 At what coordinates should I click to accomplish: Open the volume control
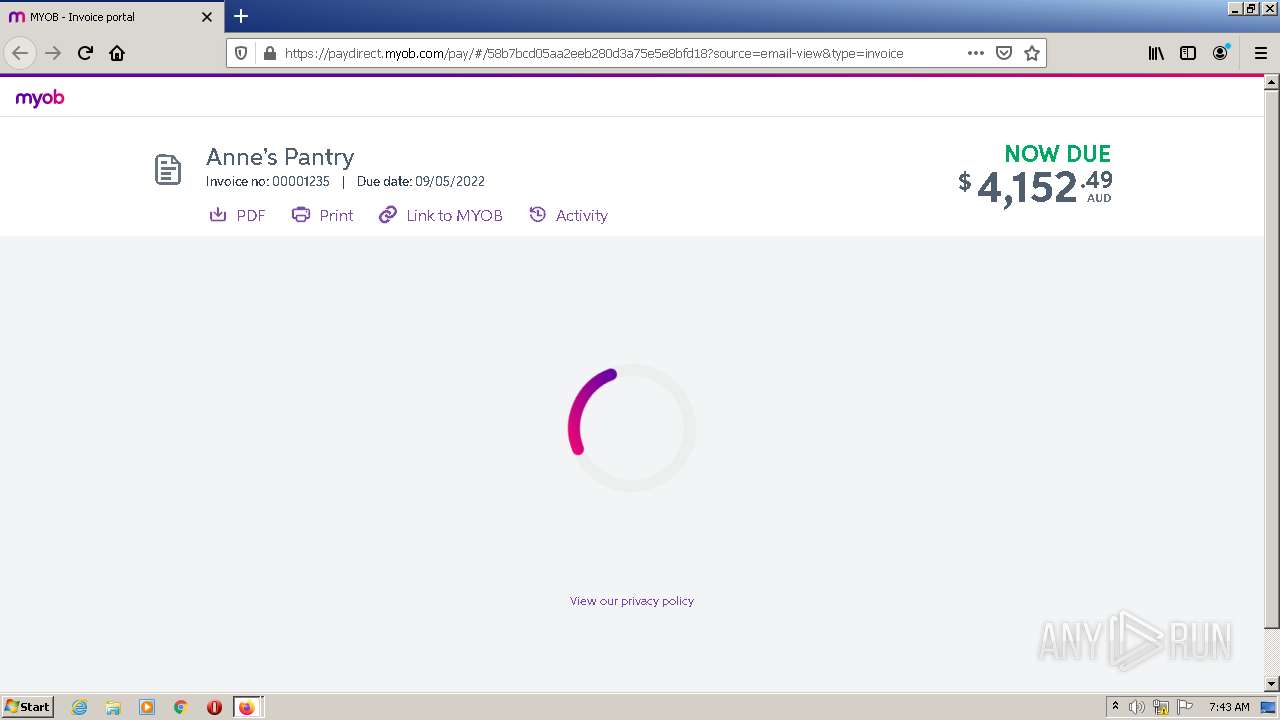(x=1137, y=707)
